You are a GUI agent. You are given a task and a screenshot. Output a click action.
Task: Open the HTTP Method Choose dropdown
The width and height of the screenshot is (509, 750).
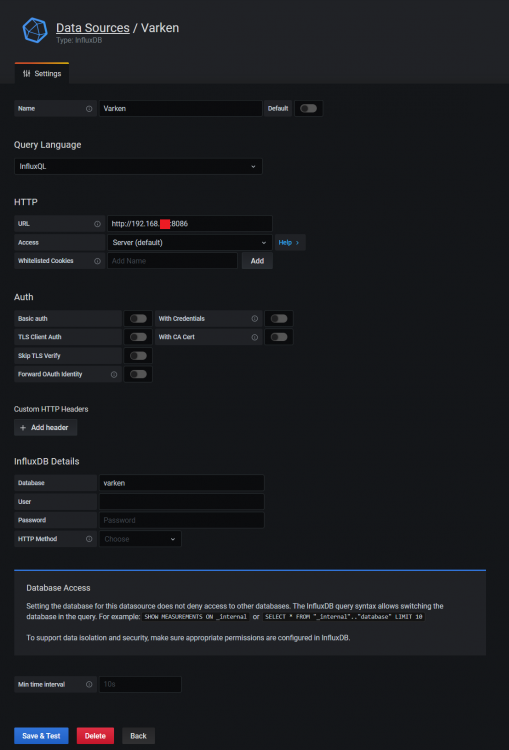pyautogui.click(x=140, y=539)
